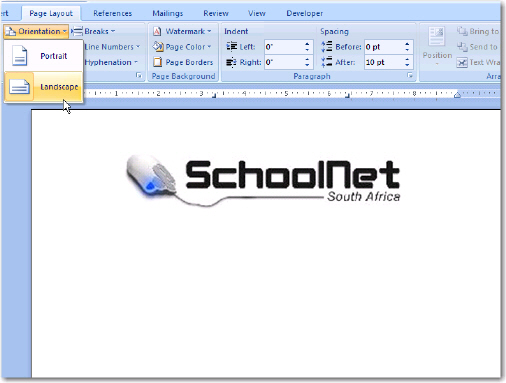The width and height of the screenshot is (506, 383).
Task: Expand the Hyphenation dropdown
Action: 111,62
